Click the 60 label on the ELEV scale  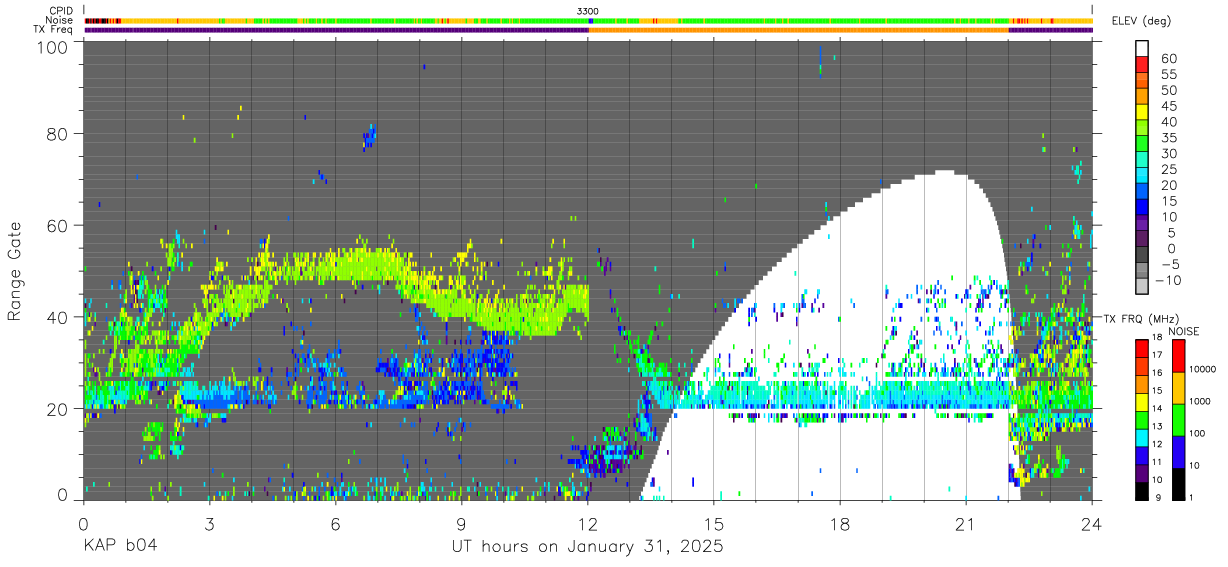click(1169, 59)
